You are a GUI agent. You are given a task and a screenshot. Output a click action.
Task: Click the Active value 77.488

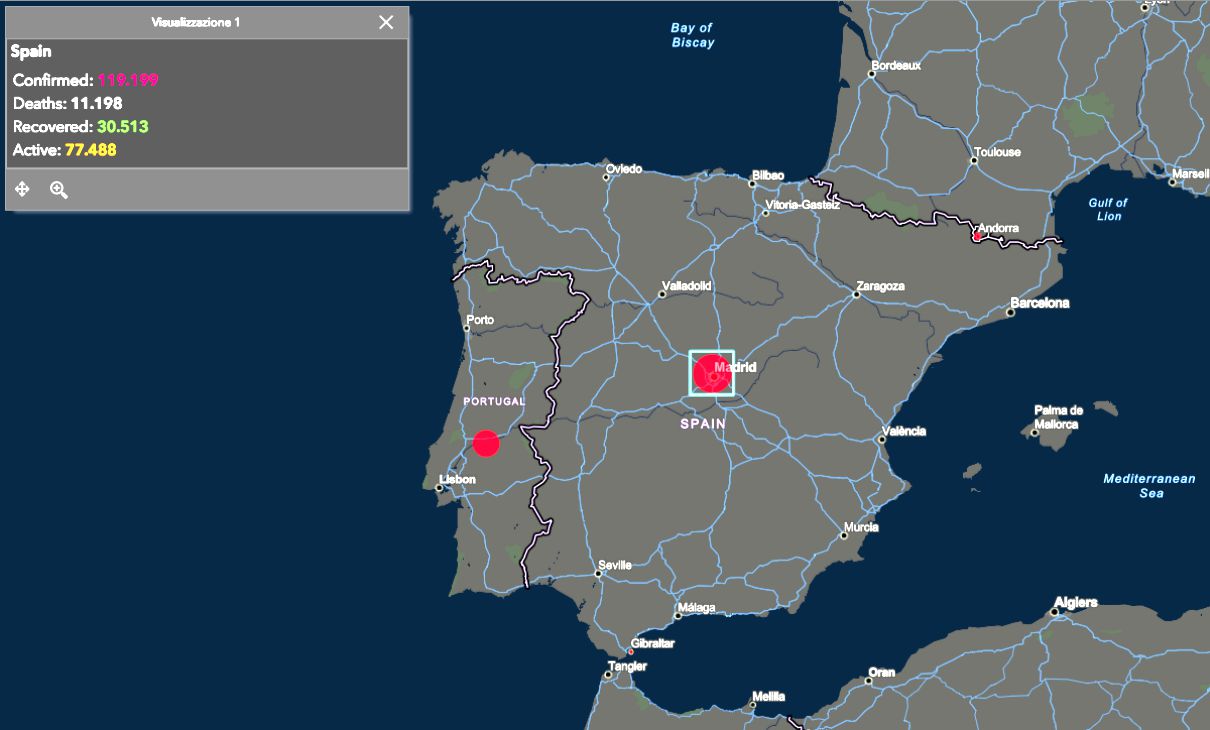(x=91, y=151)
